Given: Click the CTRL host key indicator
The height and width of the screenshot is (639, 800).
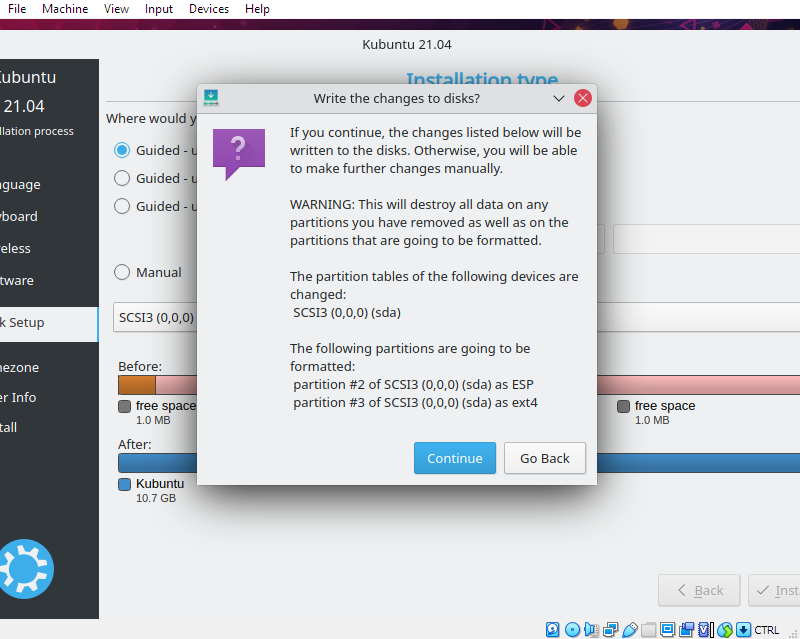Looking at the screenshot, I should coord(766,630).
